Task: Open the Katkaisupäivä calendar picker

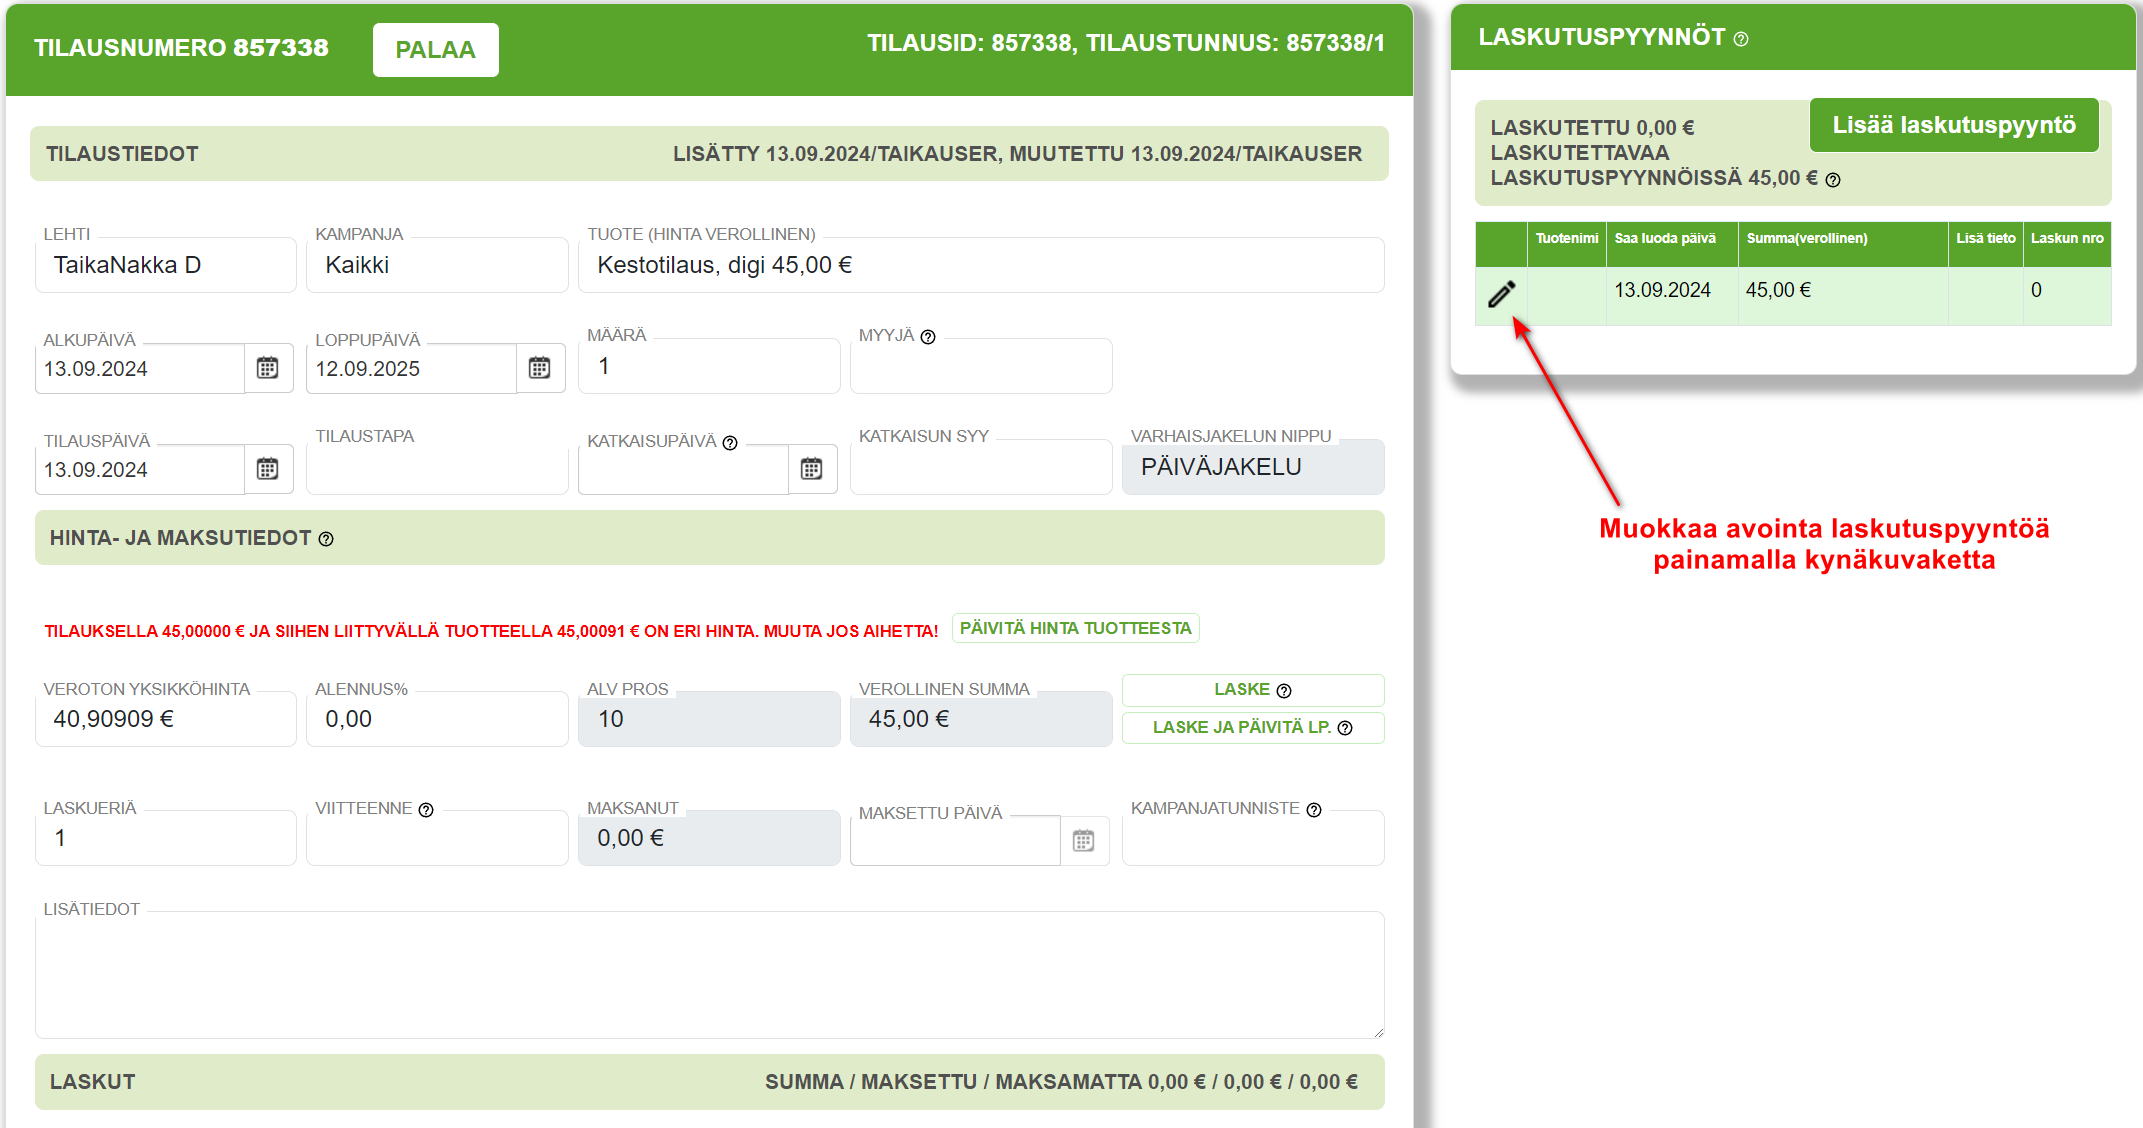Action: tap(812, 469)
